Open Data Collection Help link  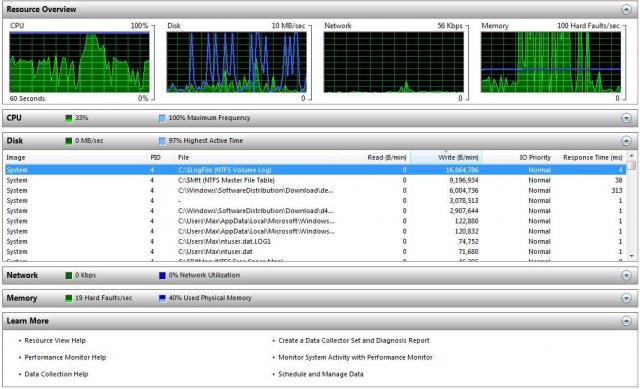click(56, 374)
